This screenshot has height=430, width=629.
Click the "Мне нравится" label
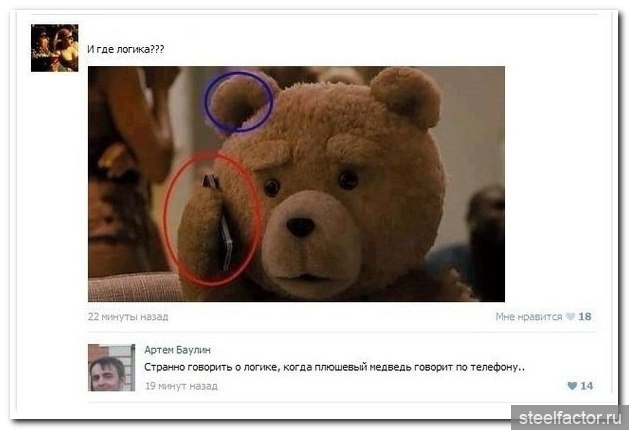(529, 316)
